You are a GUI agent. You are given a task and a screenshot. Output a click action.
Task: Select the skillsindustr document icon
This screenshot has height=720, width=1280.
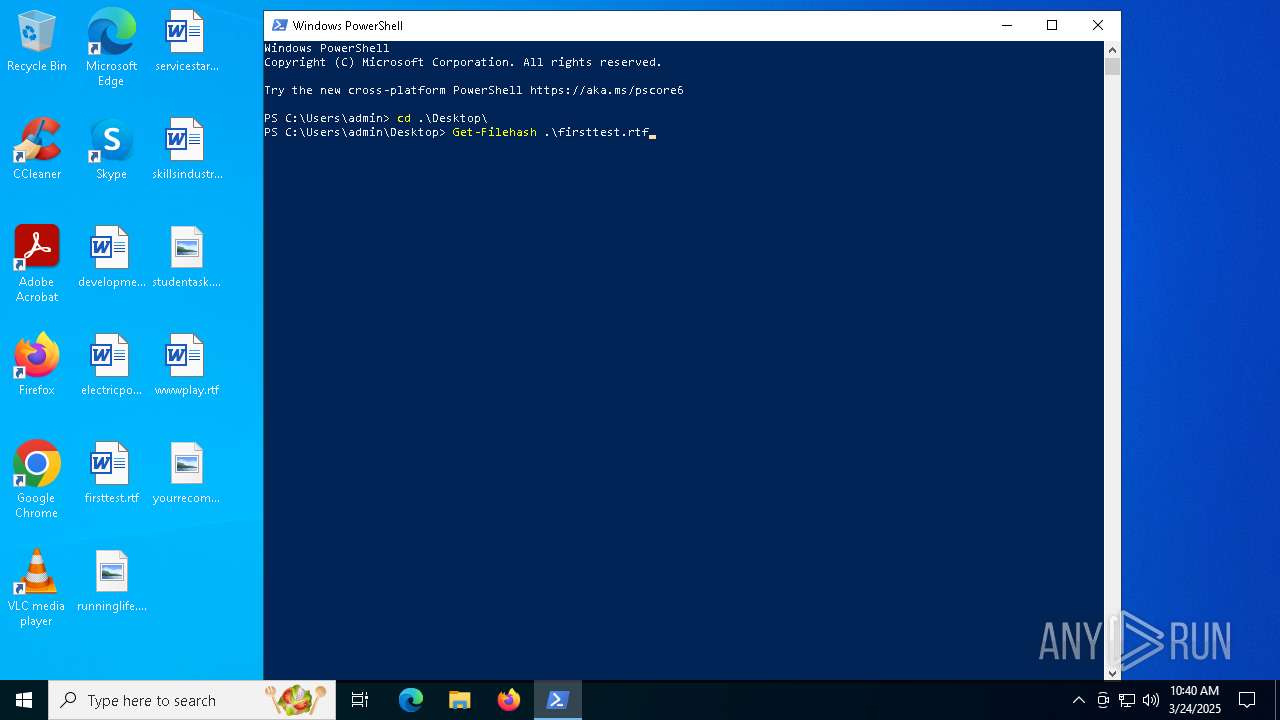(x=186, y=149)
